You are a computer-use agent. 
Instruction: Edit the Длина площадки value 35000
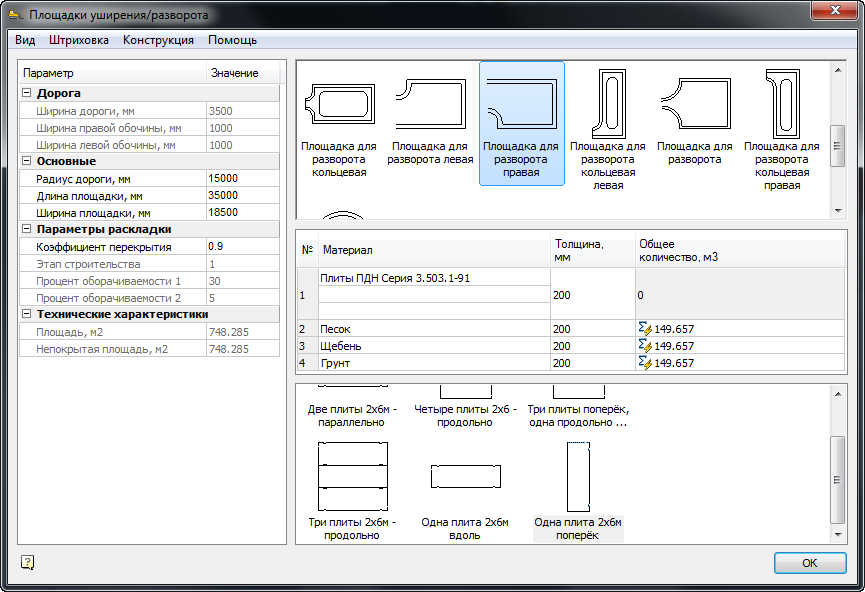click(243, 195)
